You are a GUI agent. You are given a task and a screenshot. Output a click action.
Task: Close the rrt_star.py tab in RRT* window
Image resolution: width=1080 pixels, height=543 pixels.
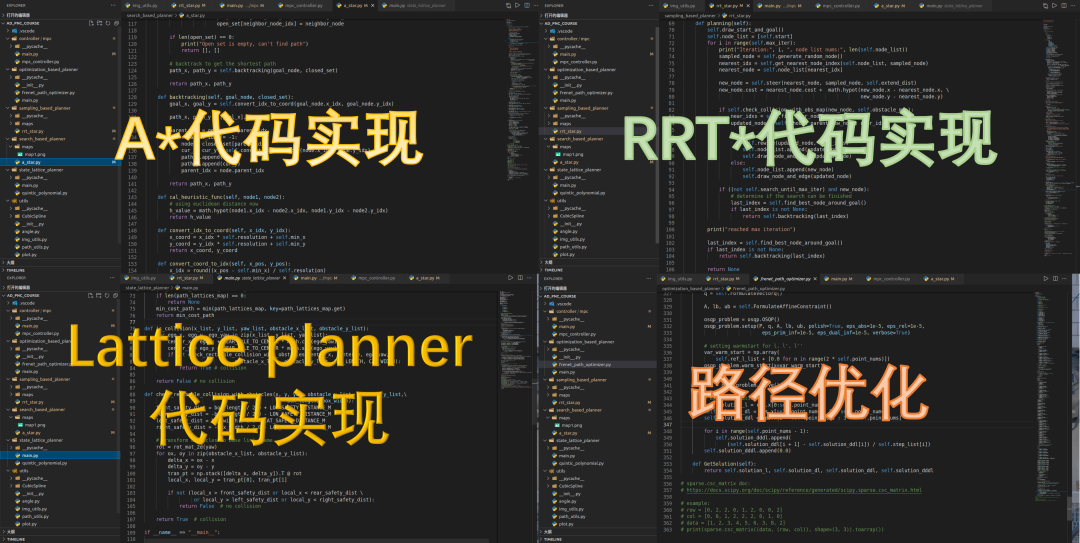(x=748, y=6)
